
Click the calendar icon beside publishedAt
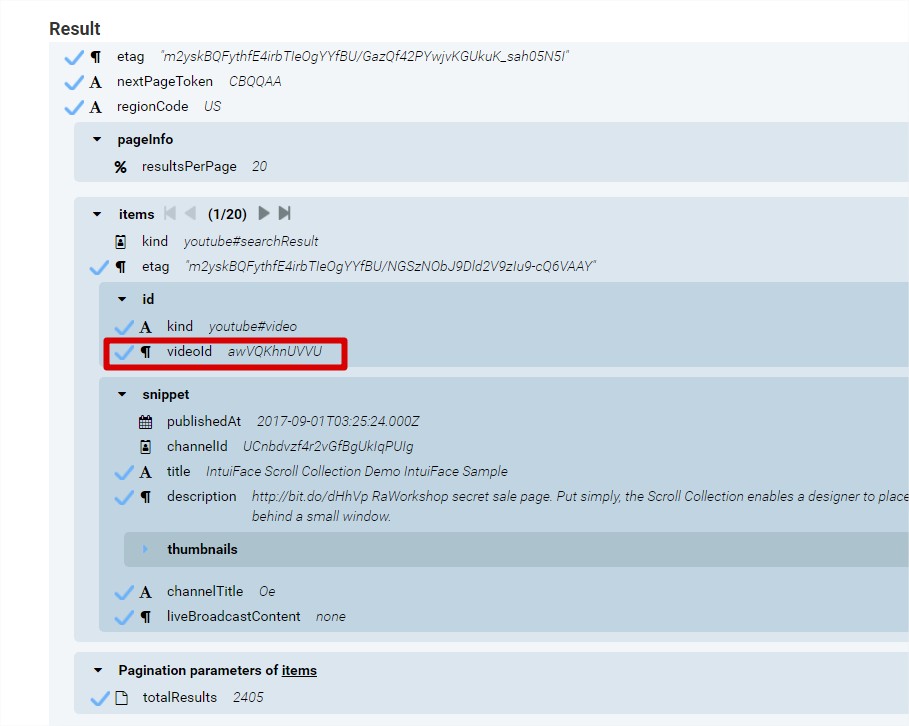pos(146,422)
